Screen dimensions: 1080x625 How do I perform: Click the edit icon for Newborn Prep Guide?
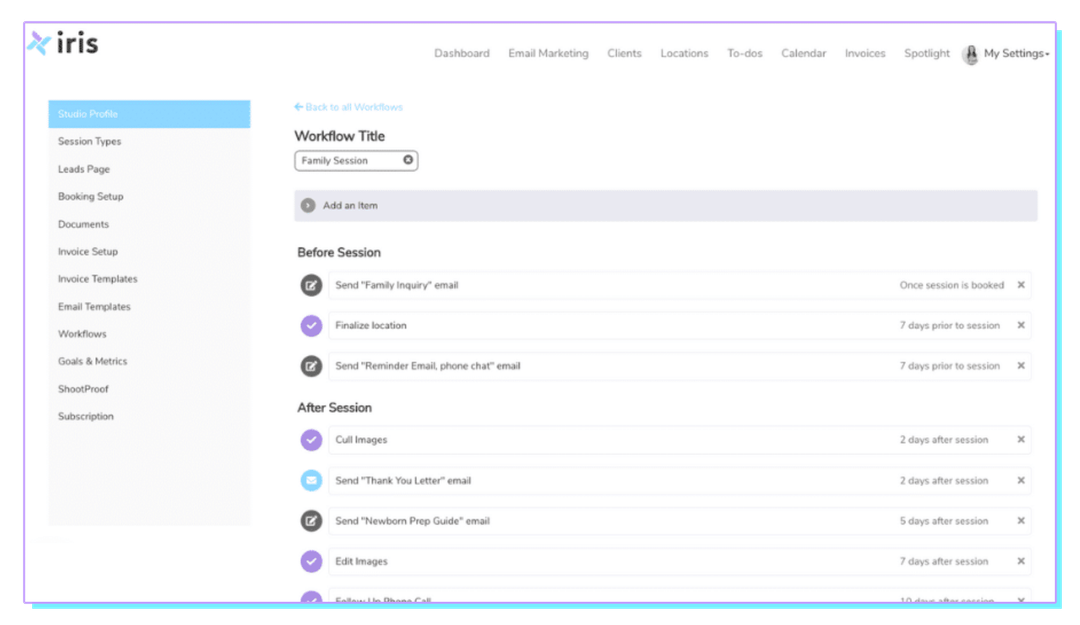point(311,521)
